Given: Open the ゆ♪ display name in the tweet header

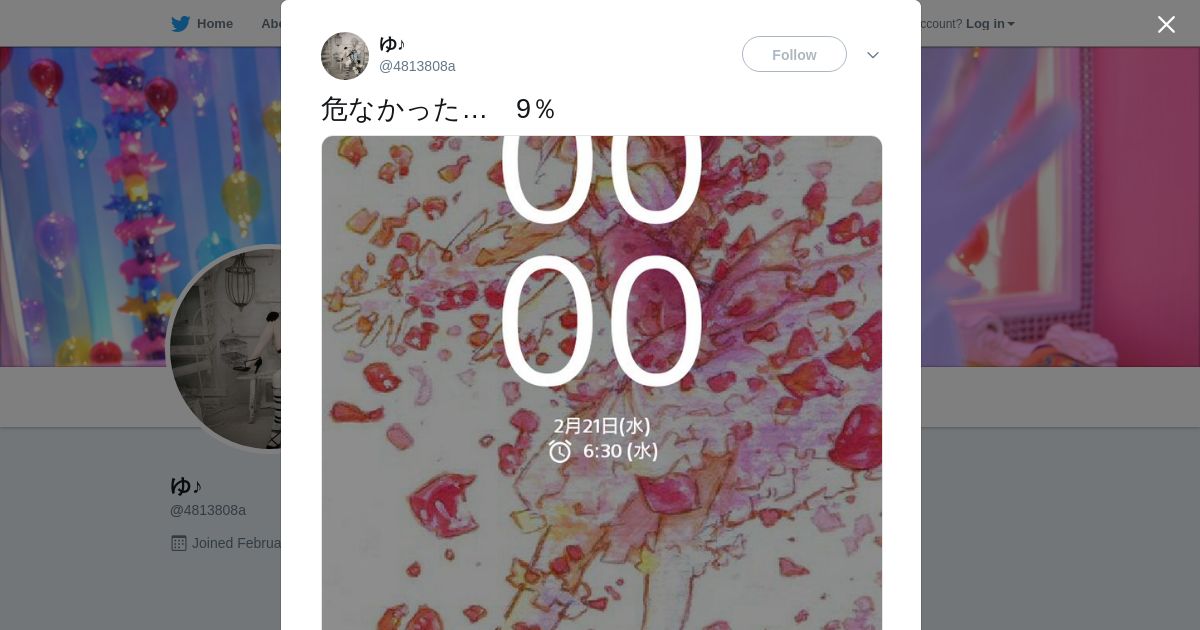Looking at the screenshot, I should (392, 44).
